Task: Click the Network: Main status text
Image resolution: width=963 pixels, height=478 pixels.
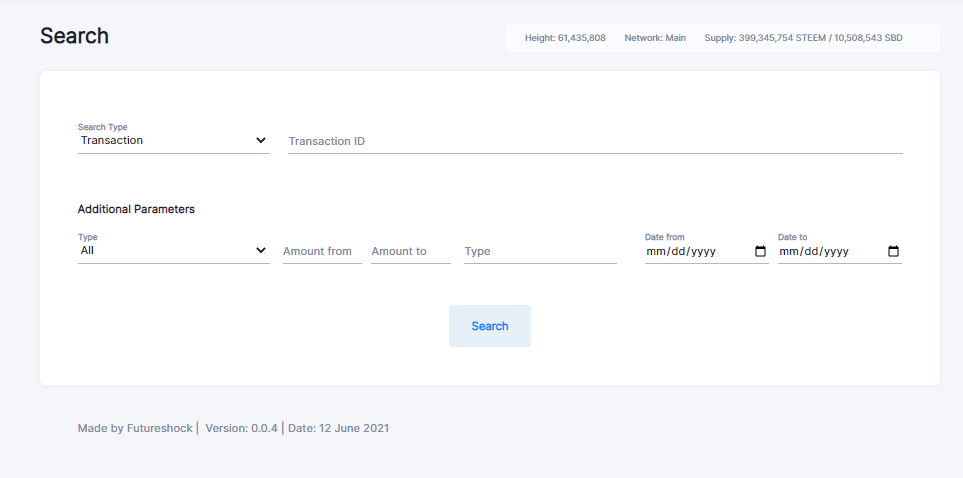Action: tap(655, 38)
